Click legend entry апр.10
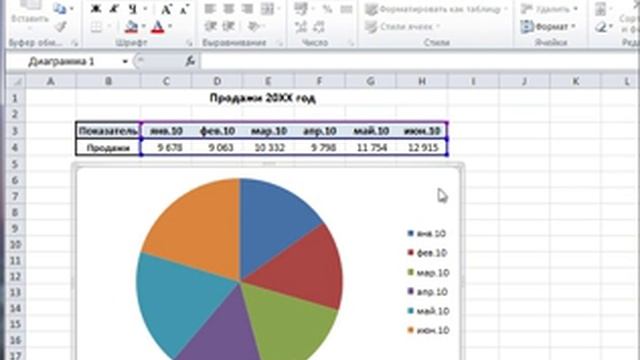Image resolution: width=640 pixels, height=360 pixels. [x=427, y=292]
